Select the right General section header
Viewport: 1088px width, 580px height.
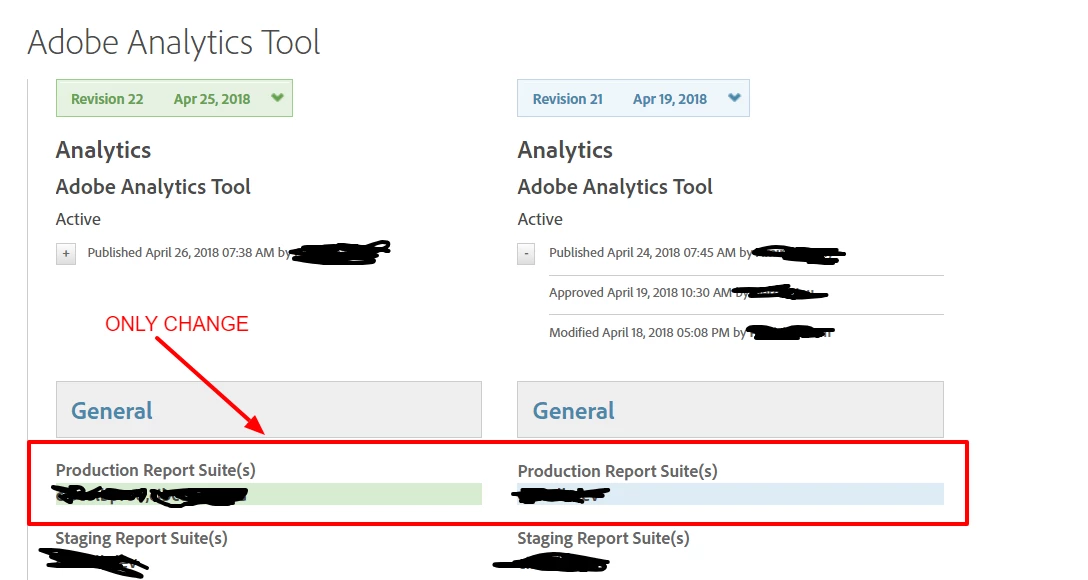(x=730, y=409)
